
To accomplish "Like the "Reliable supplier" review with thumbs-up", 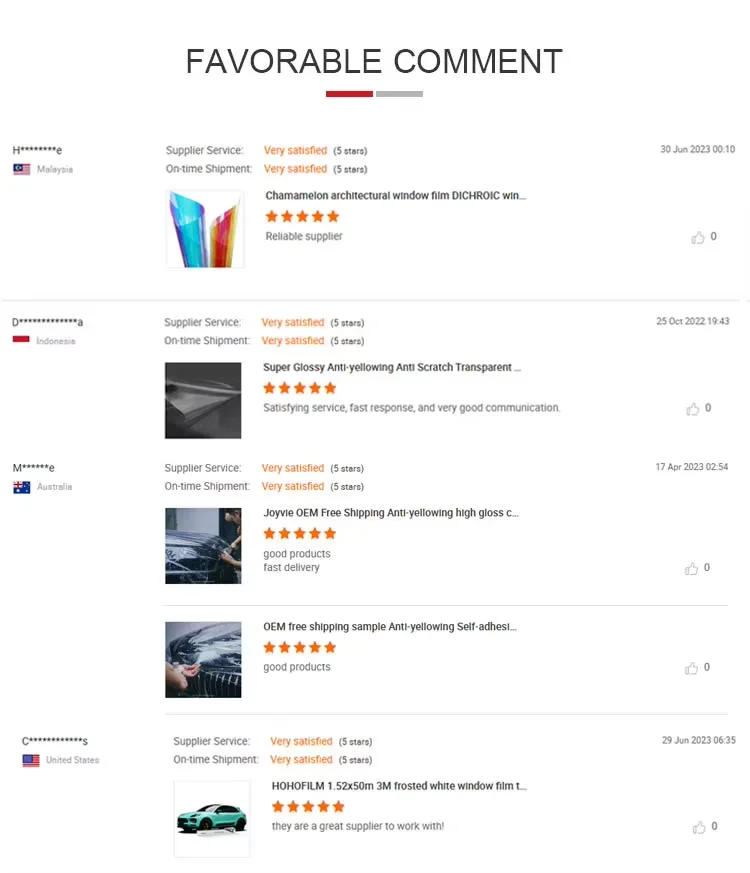I will coord(698,237).
